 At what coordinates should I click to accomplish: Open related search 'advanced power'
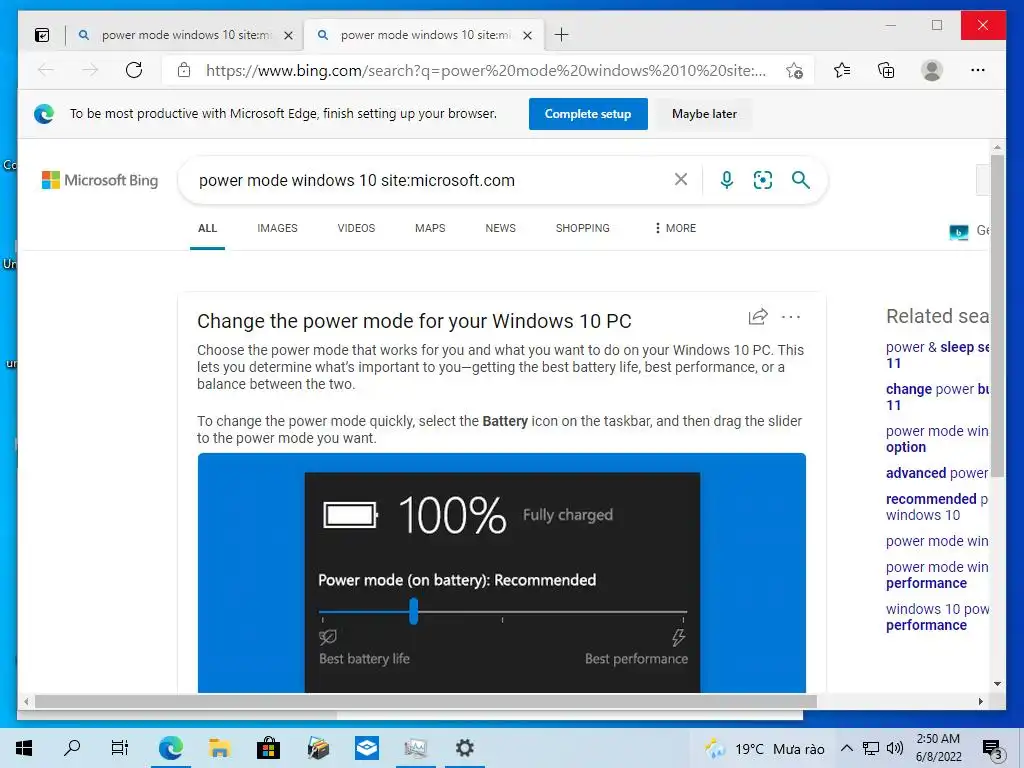point(937,473)
